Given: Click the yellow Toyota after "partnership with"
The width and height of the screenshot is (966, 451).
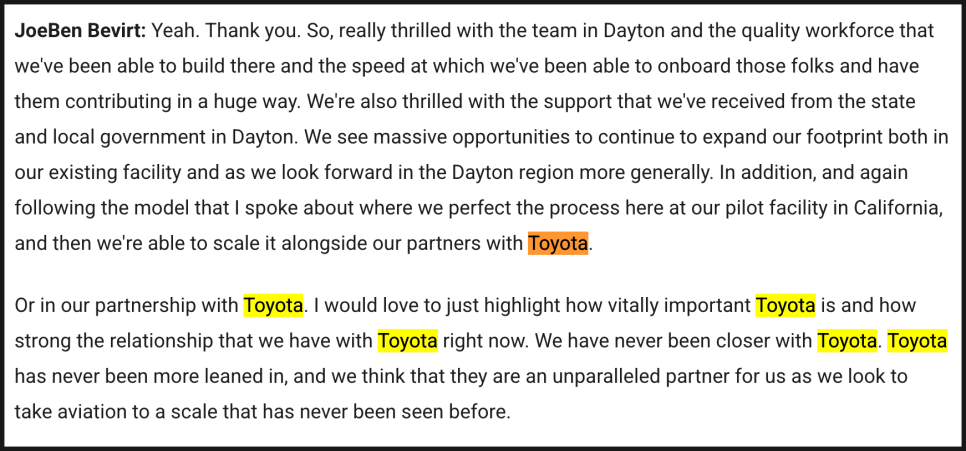Looking at the screenshot, I should point(273,305).
